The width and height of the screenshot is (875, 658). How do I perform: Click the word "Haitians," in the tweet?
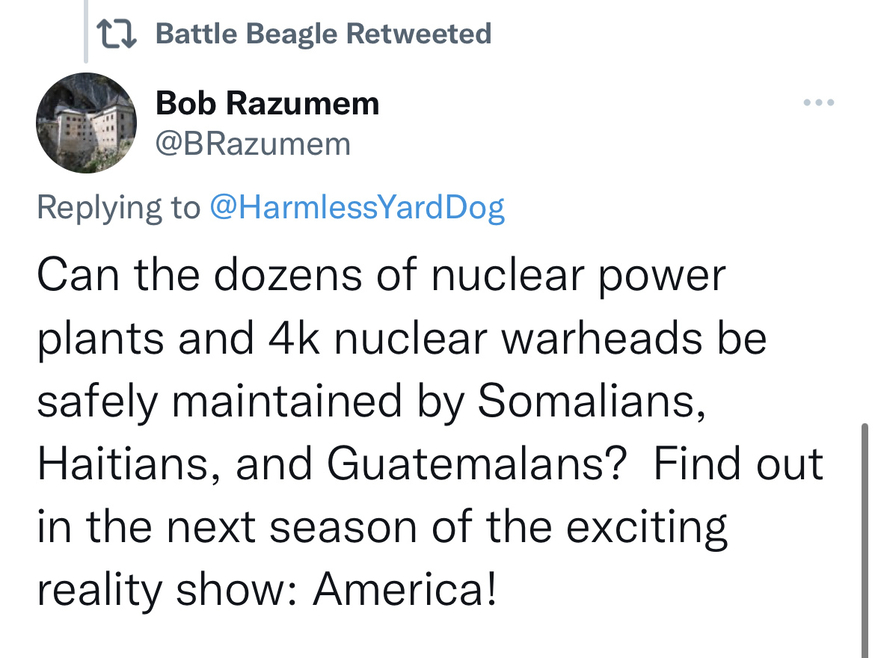tap(112, 464)
